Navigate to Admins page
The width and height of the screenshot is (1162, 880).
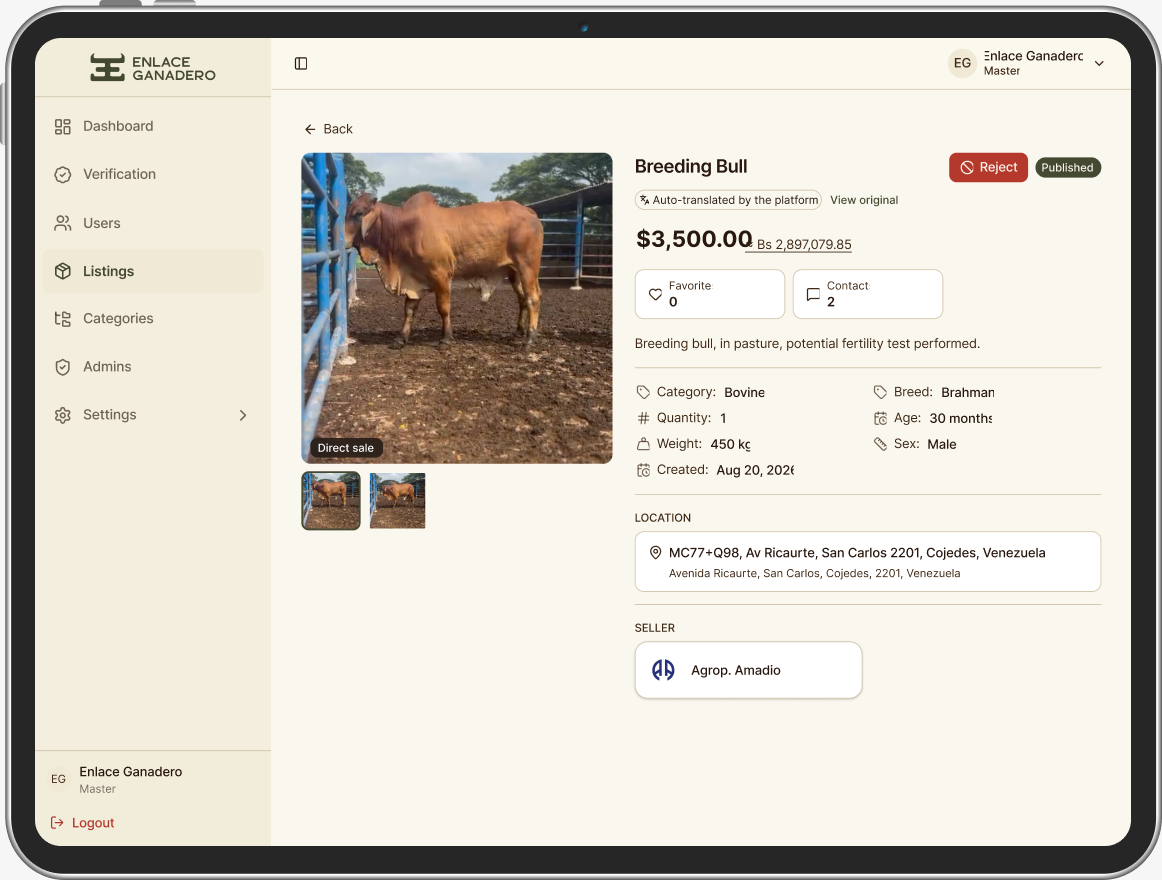pos(153,367)
